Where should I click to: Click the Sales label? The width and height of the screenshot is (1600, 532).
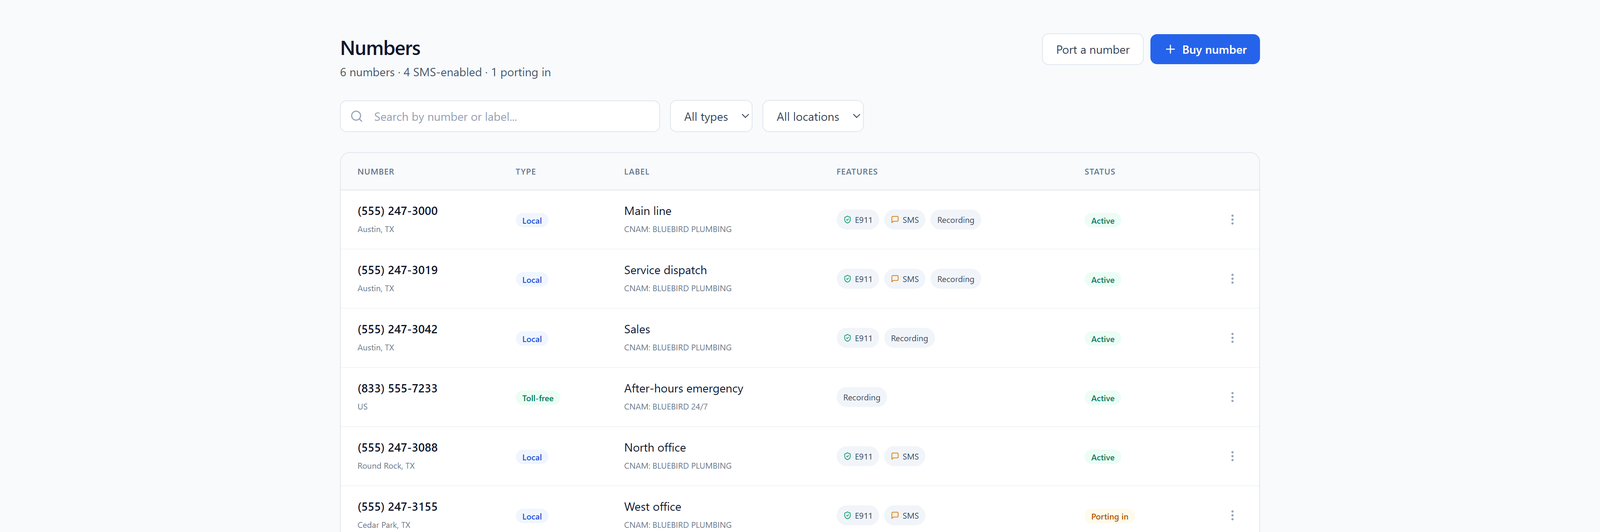637,329
